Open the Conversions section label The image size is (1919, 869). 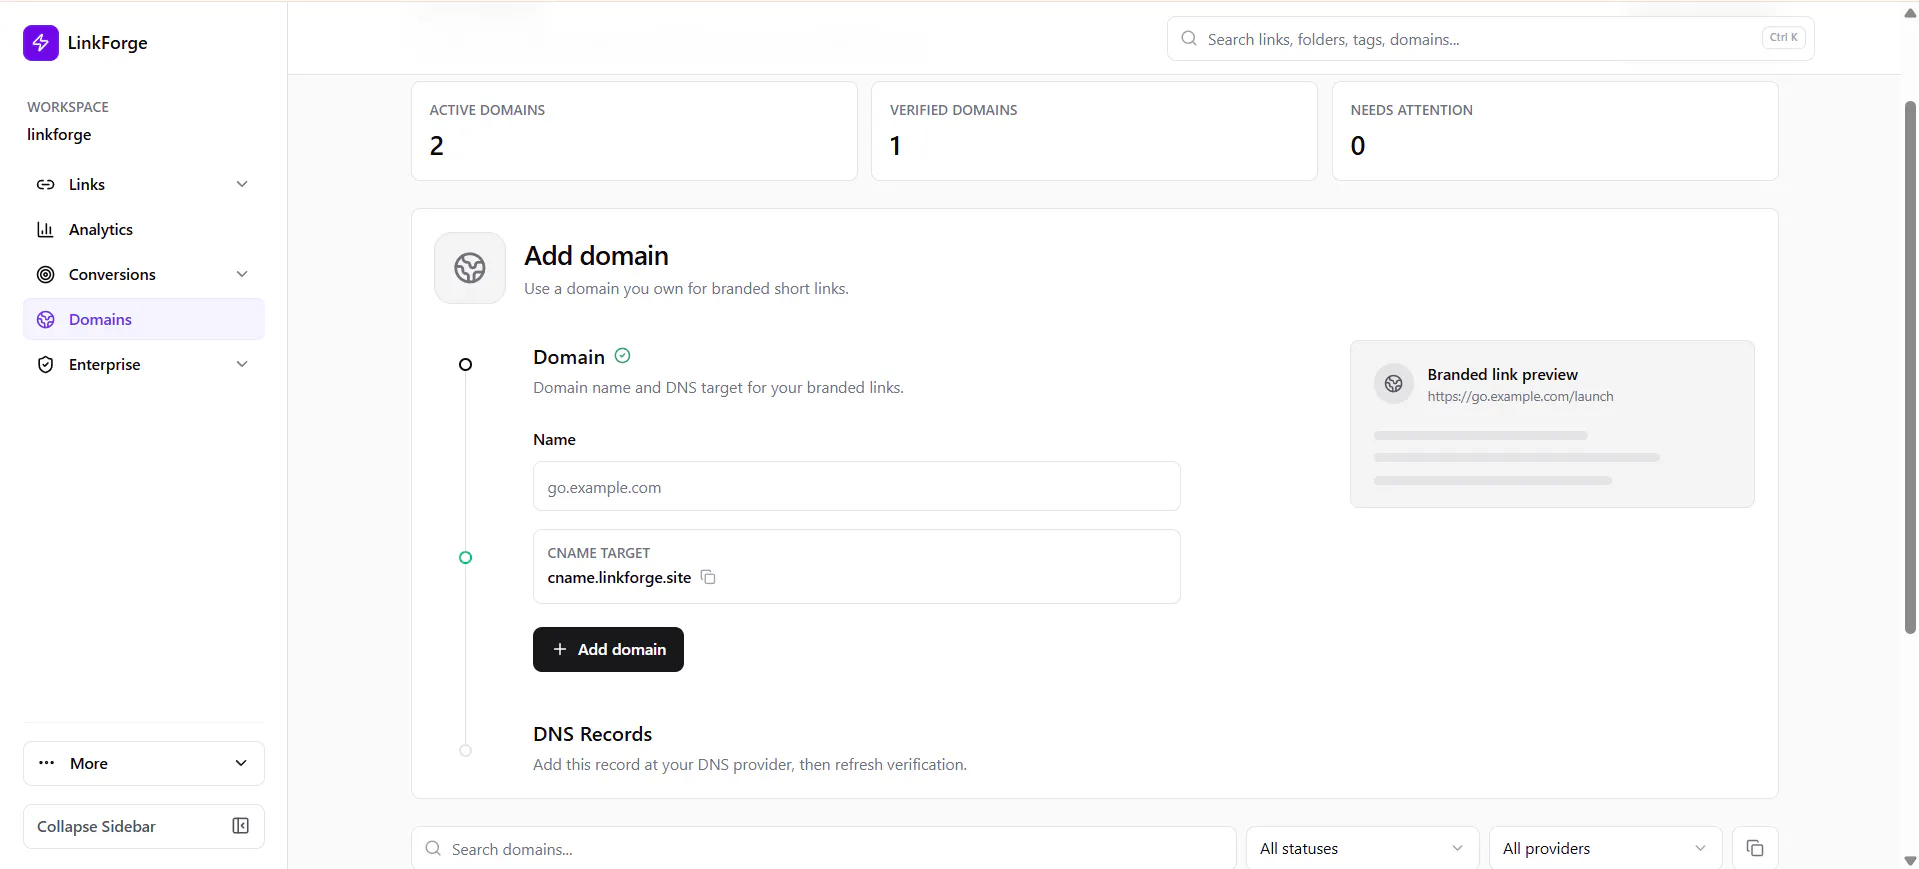(112, 275)
